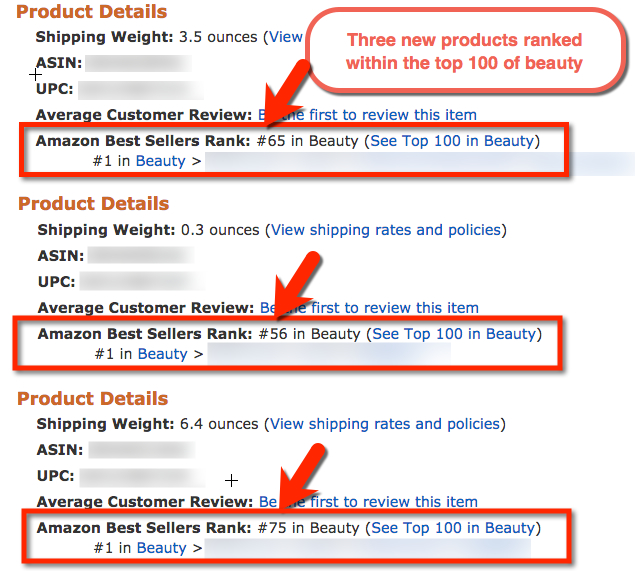Open Top 100 in Beauty link beside rank #75

point(453,528)
